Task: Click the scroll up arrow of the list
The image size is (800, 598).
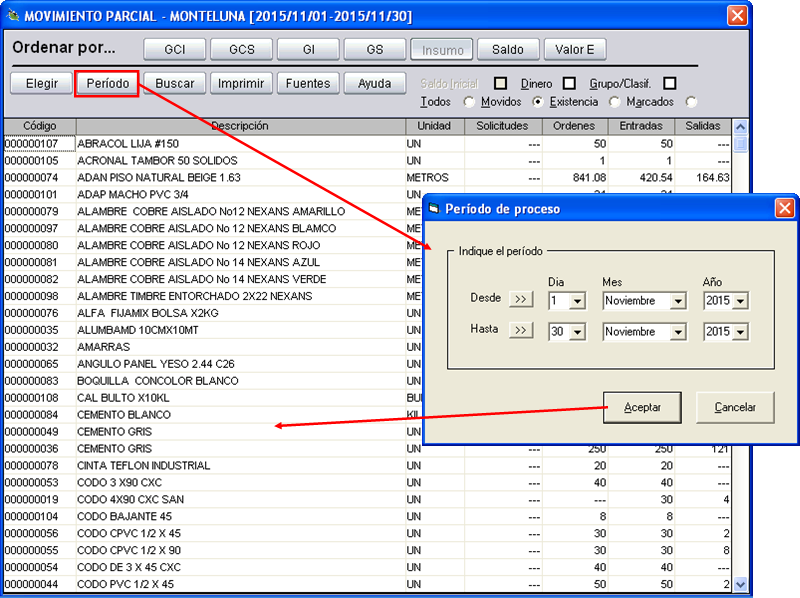Action: point(740,126)
